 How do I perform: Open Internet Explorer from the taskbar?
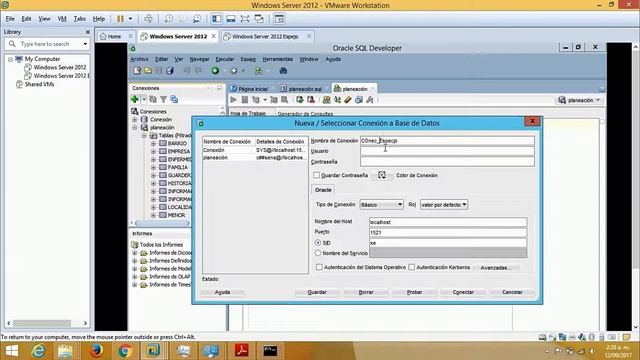tap(38, 351)
